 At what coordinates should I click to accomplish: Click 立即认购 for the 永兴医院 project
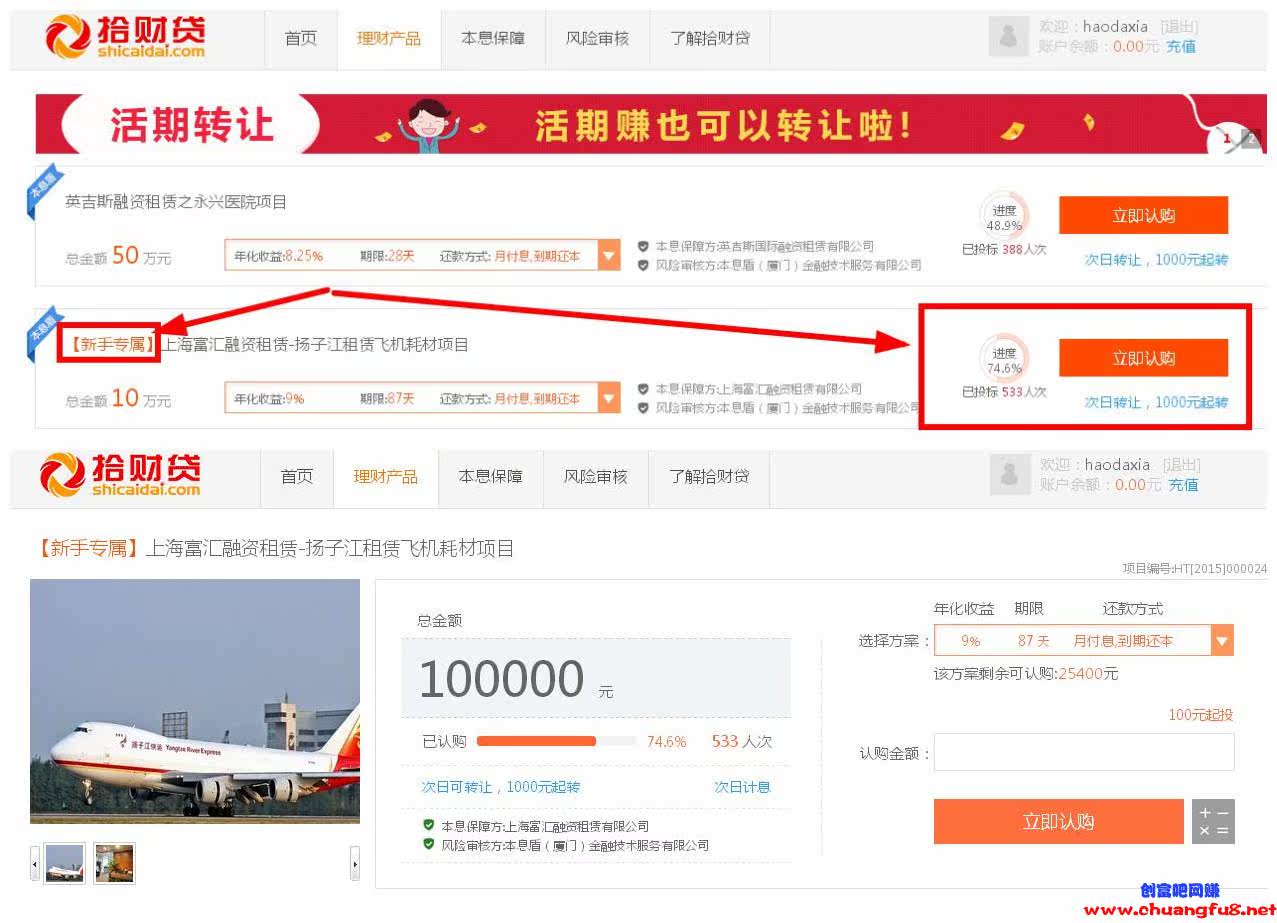tap(1143, 215)
